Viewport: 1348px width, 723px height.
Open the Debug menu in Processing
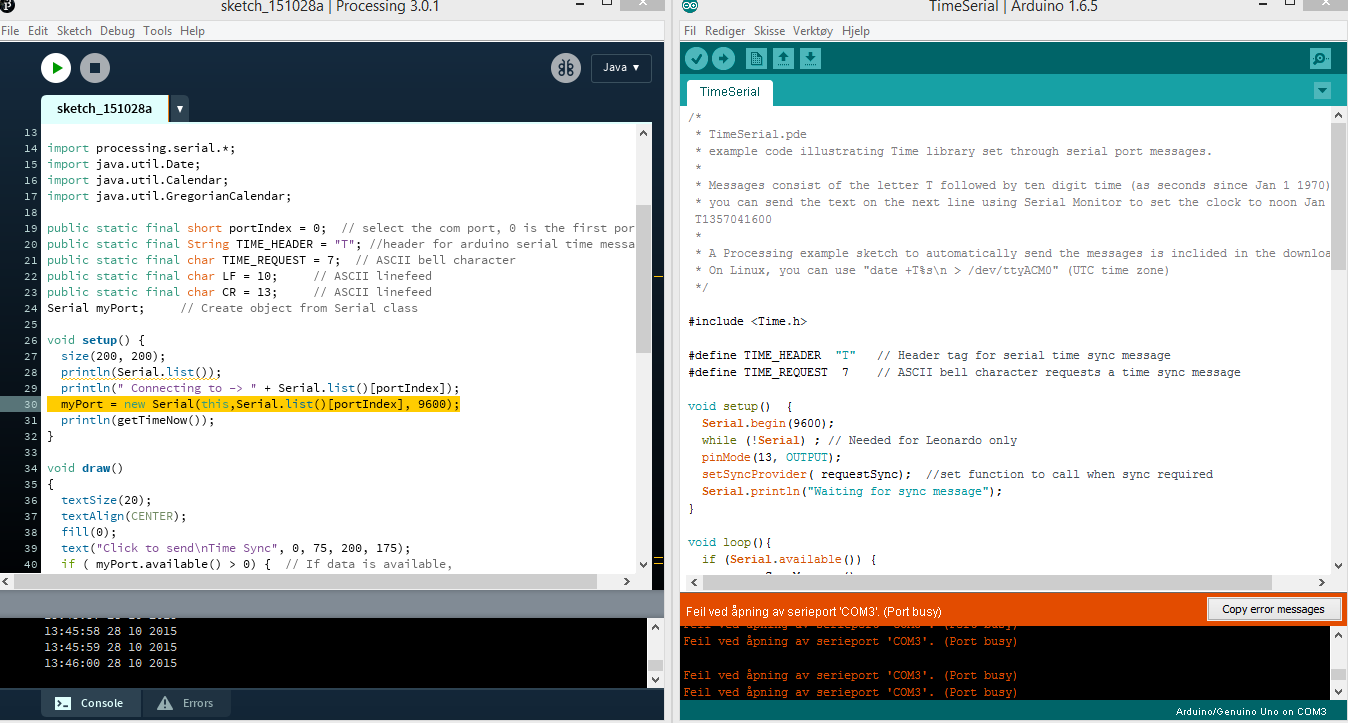[118, 31]
